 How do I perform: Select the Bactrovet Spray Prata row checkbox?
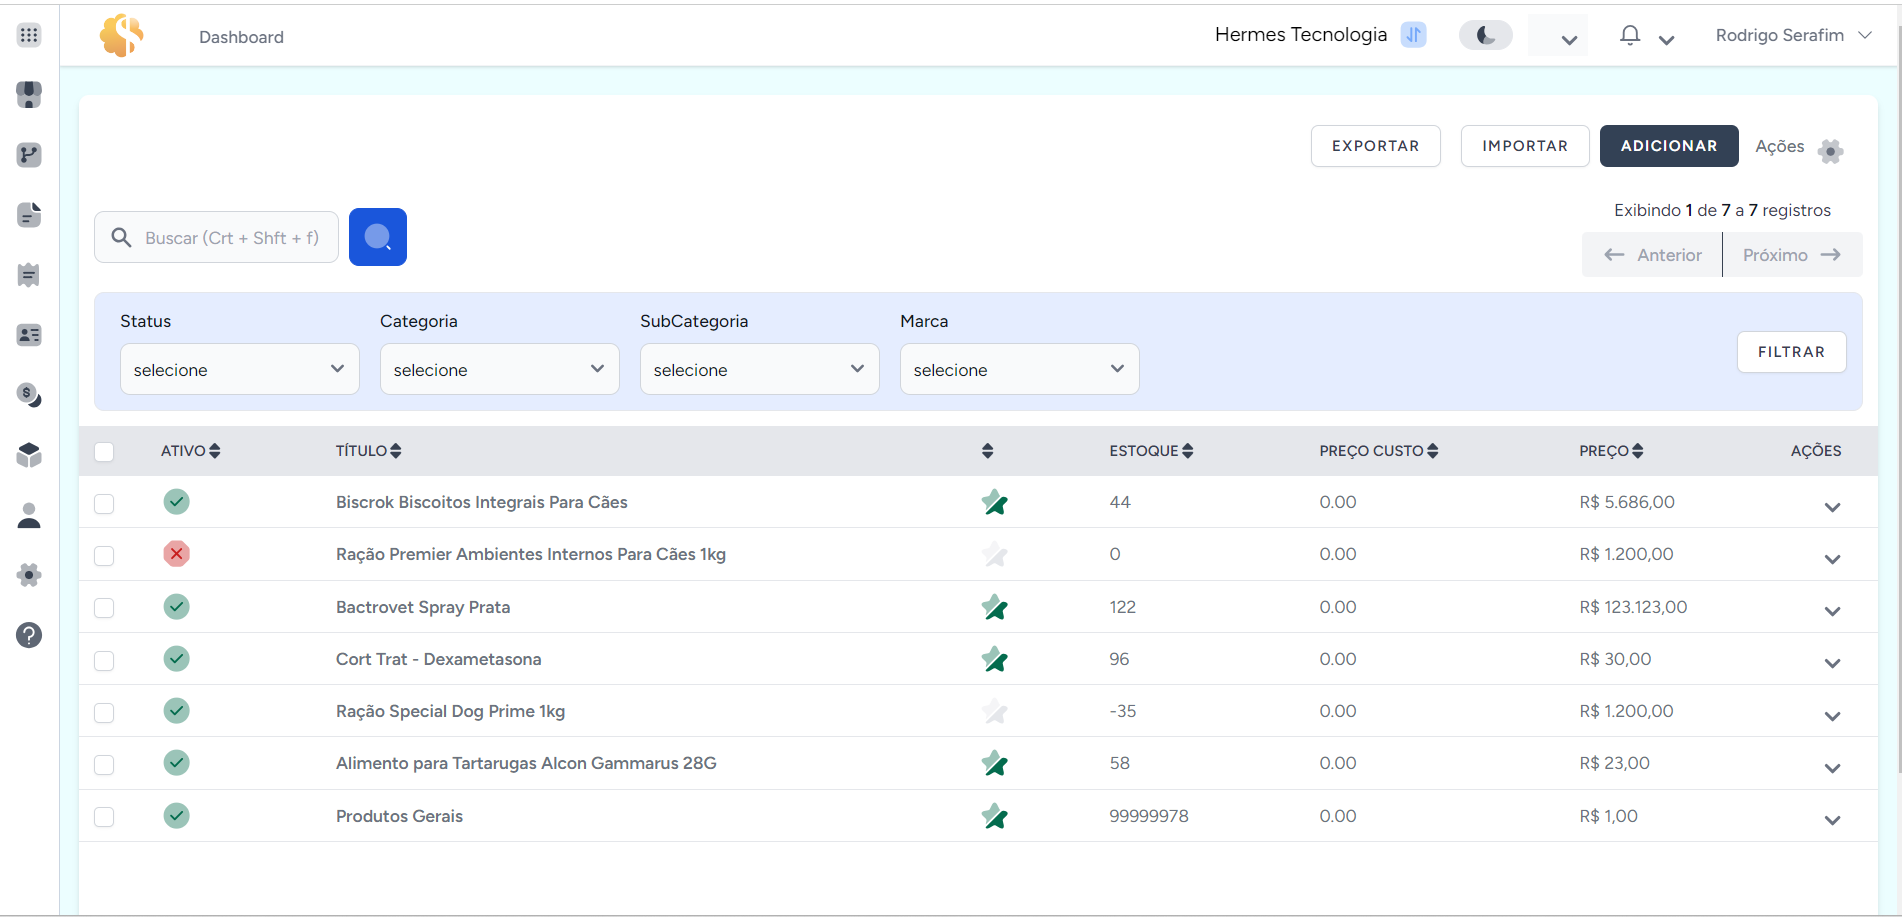coord(104,608)
